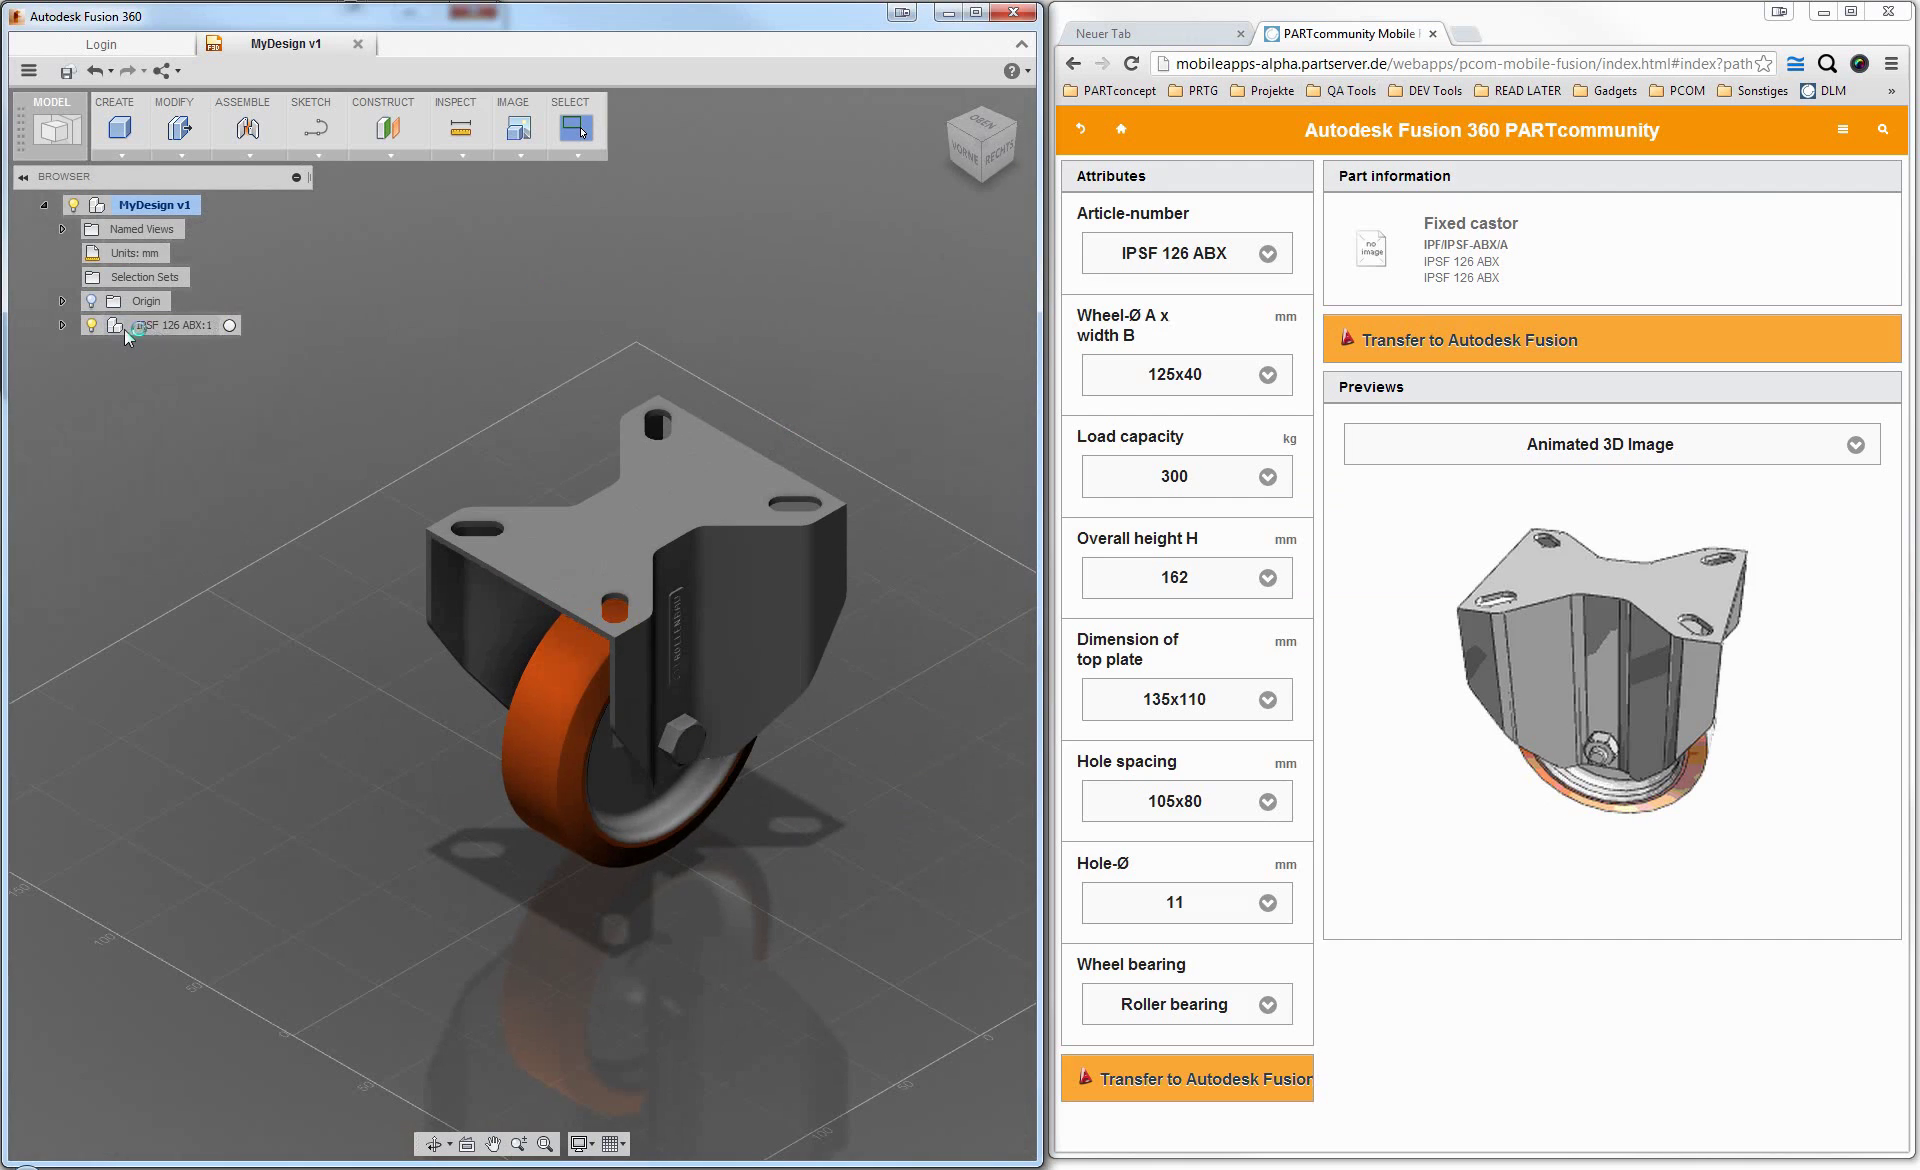Click the Inspect measure icon

click(x=460, y=128)
